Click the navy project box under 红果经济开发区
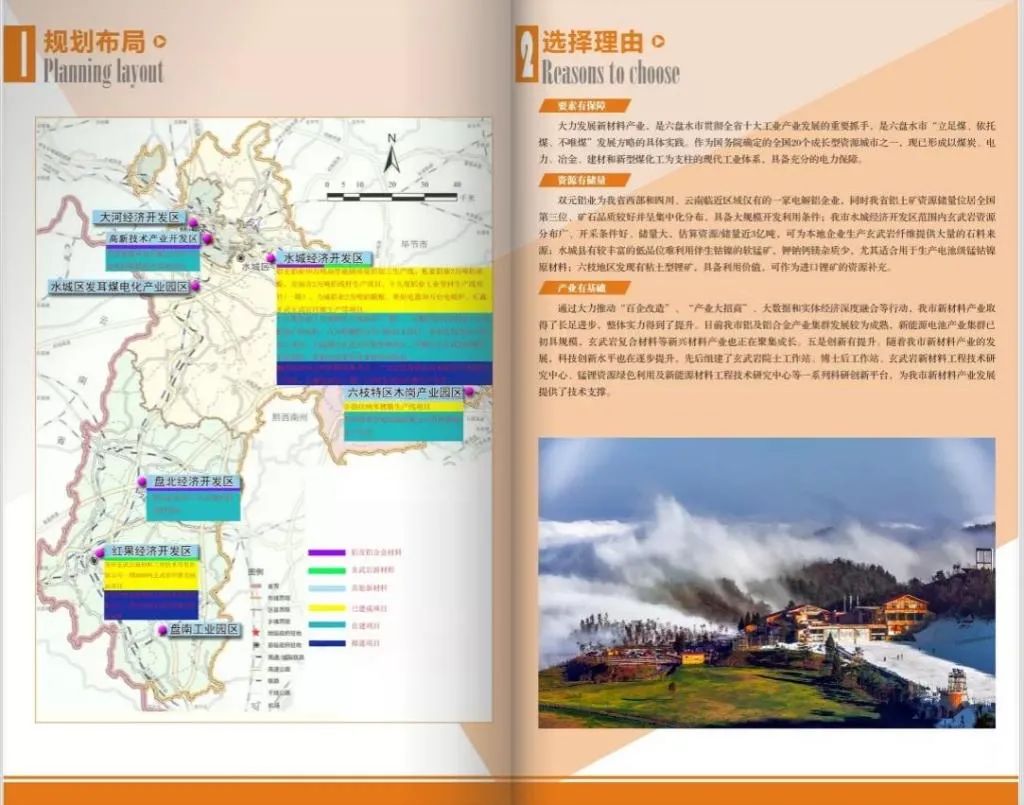Image resolution: width=1024 pixels, height=805 pixels. point(152,605)
